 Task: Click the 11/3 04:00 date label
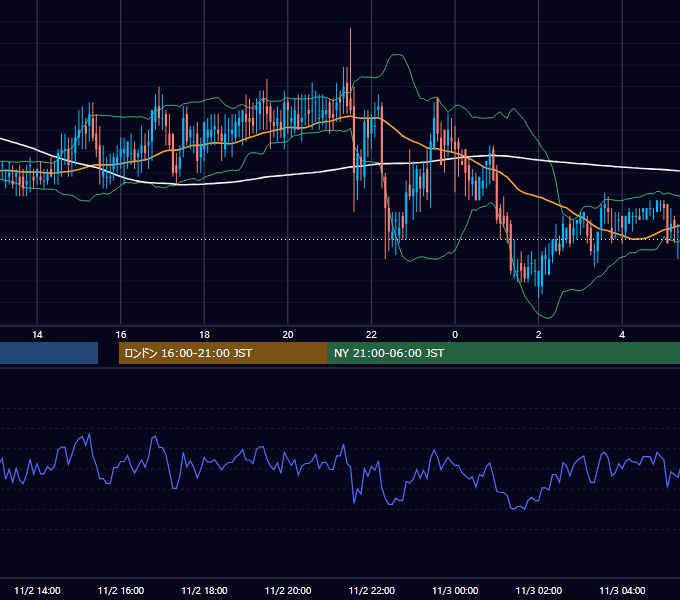pyautogui.click(x=622, y=590)
